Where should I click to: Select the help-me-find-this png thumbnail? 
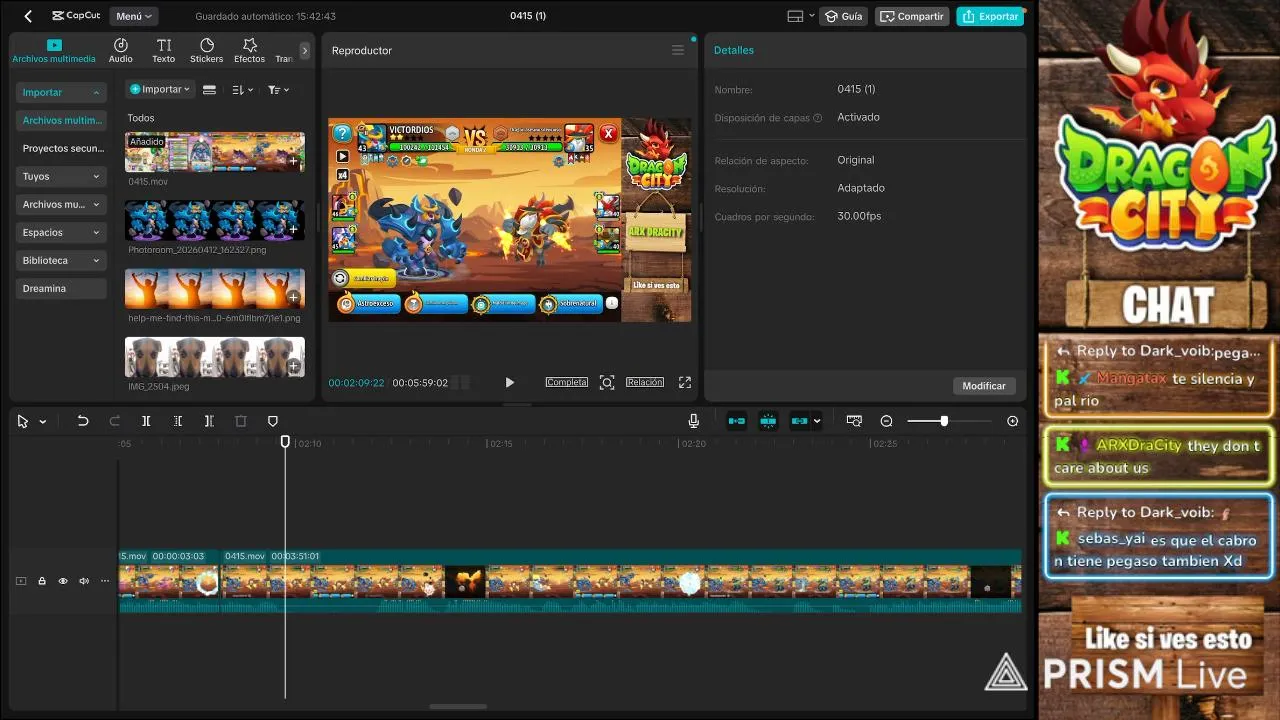(214, 288)
